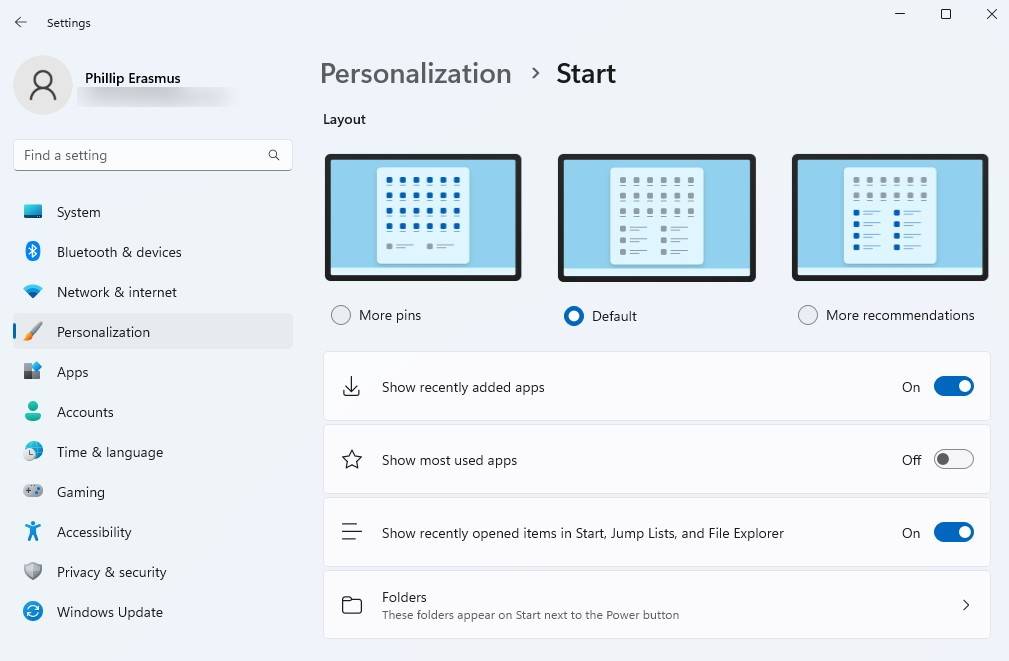Image resolution: width=1009 pixels, height=661 pixels.
Task: Open Windows Update page
Action: point(153,611)
